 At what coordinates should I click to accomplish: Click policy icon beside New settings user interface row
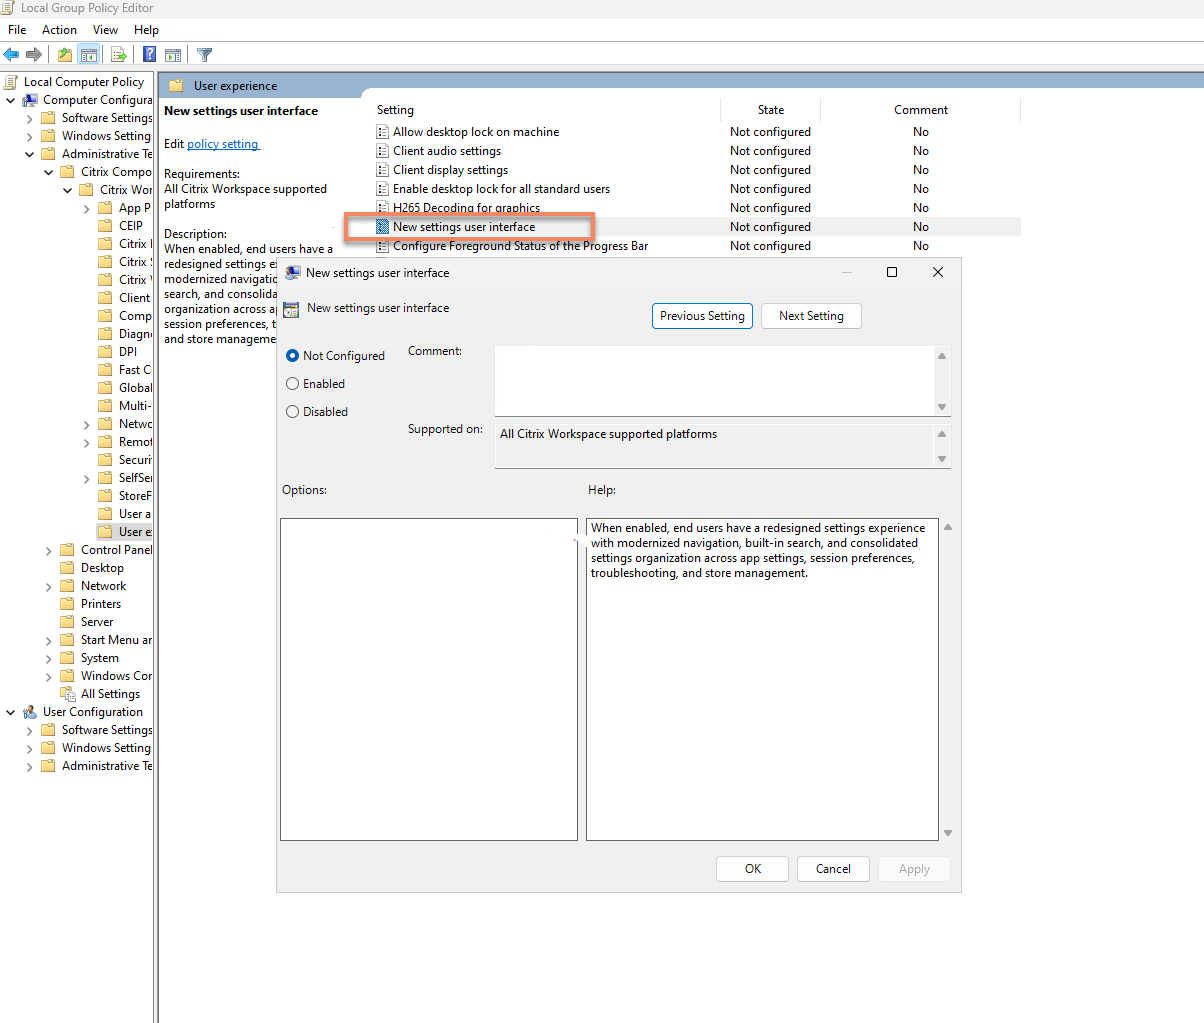pyautogui.click(x=382, y=227)
